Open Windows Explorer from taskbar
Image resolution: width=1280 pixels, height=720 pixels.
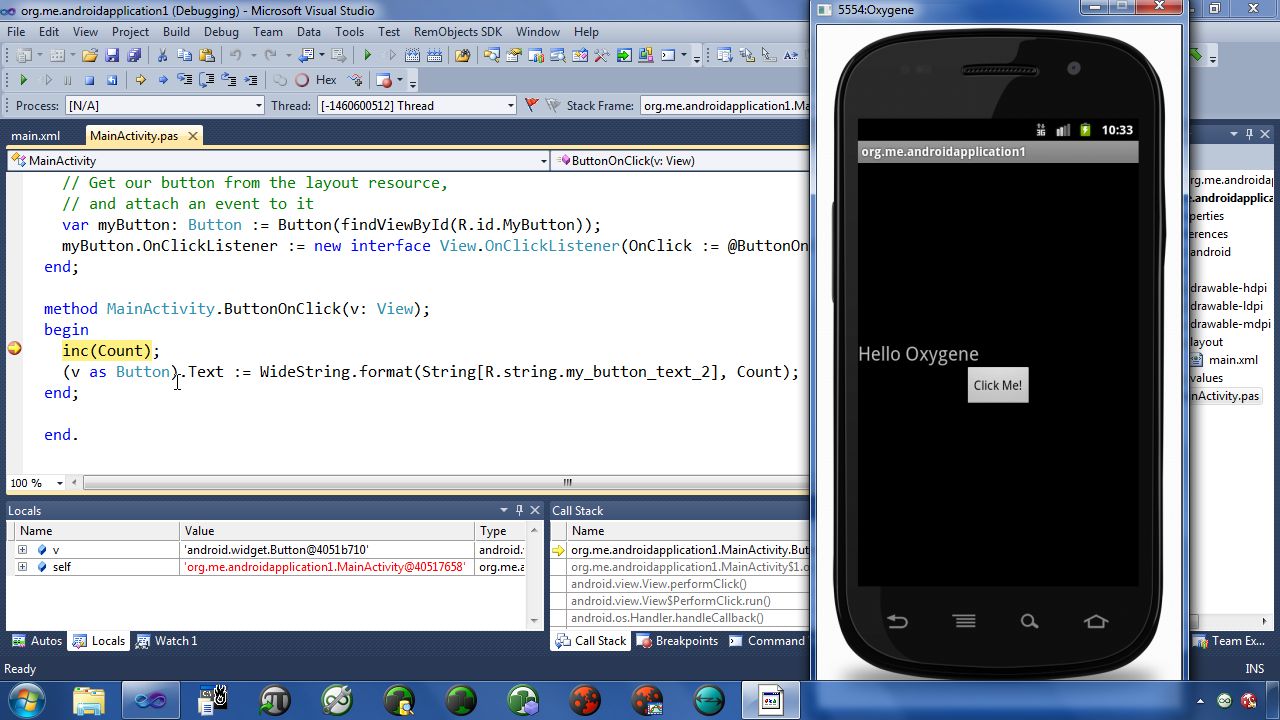[x=89, y=699]
